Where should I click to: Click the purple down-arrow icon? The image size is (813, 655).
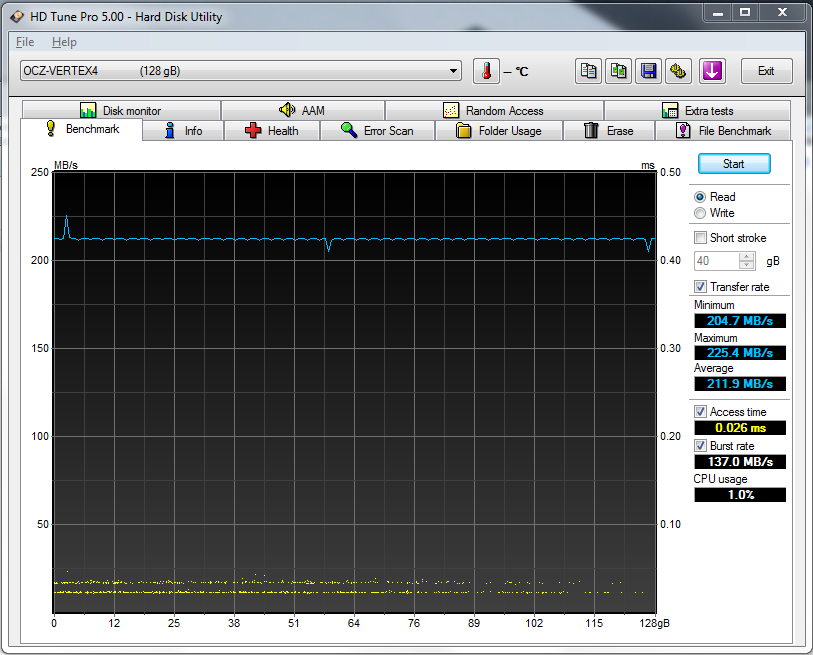pyautogui.click(x=712, y=71)
